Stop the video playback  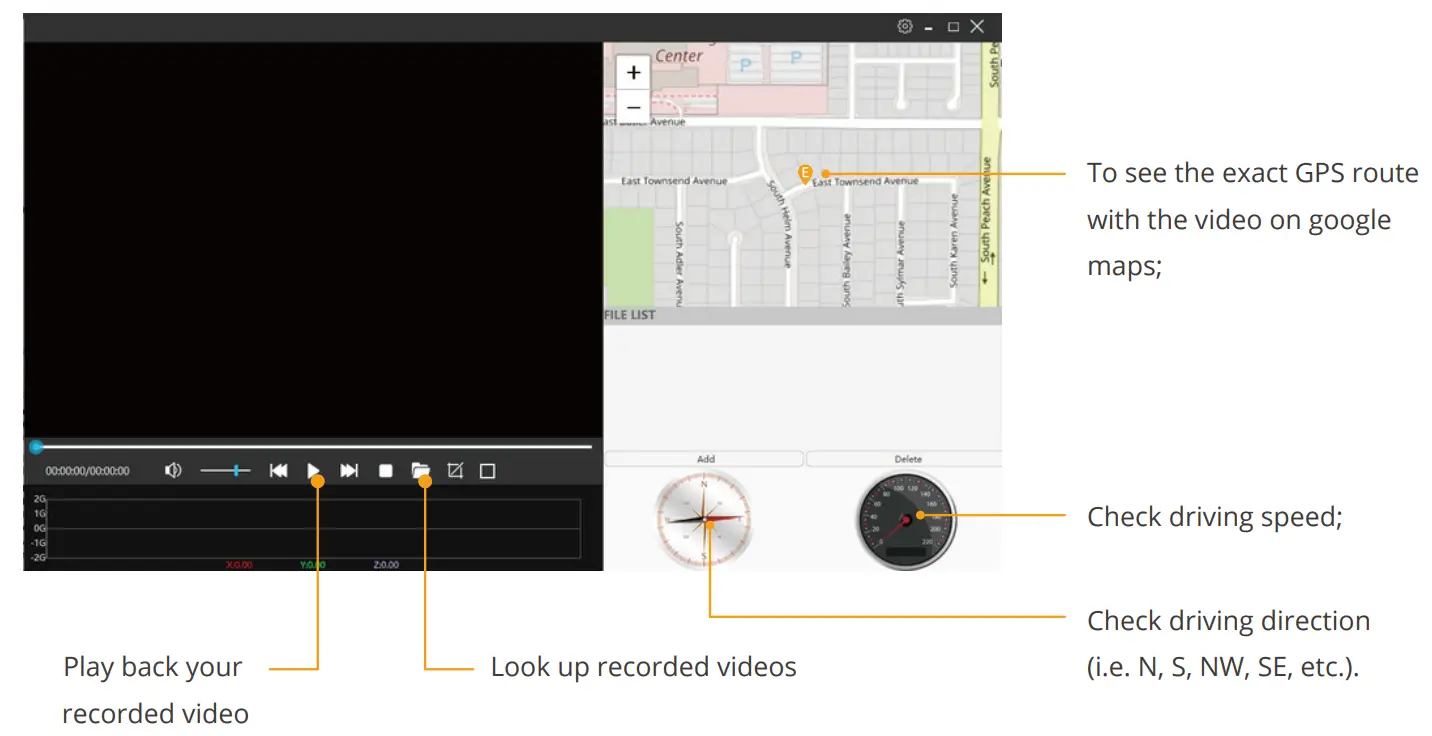click(x=385, y=470)
